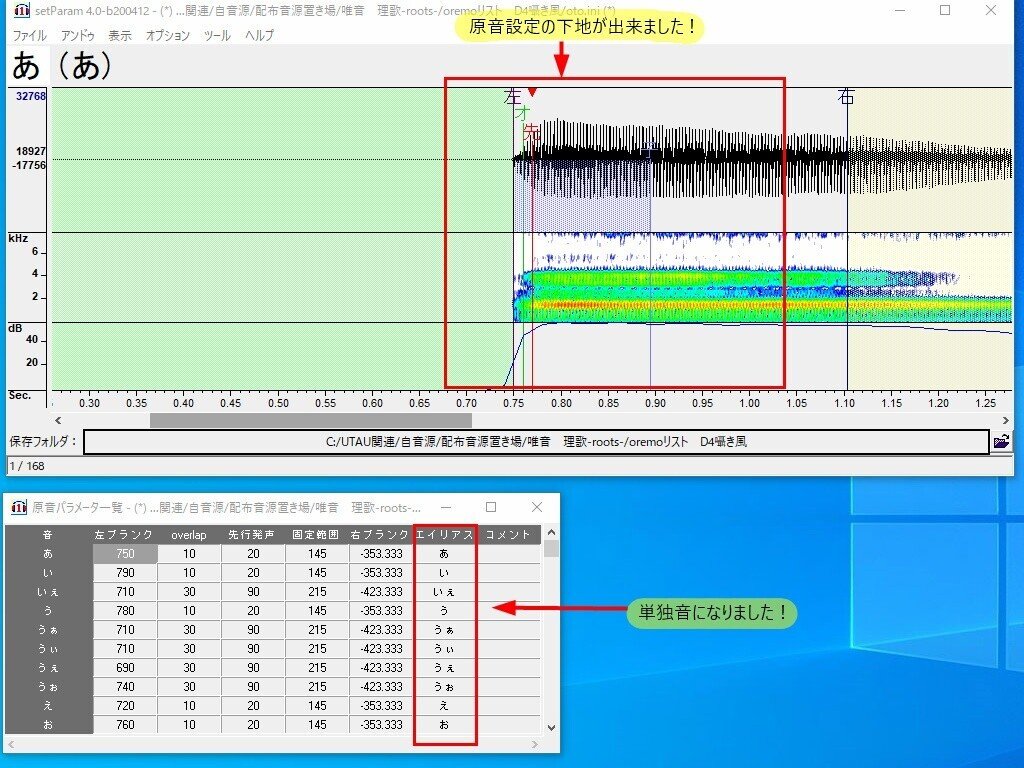Image resolution: width=1024 pixels, height=768 pixels.
Task: Close the 原音パラメータ一覧 window
Action: click(537, 507)
